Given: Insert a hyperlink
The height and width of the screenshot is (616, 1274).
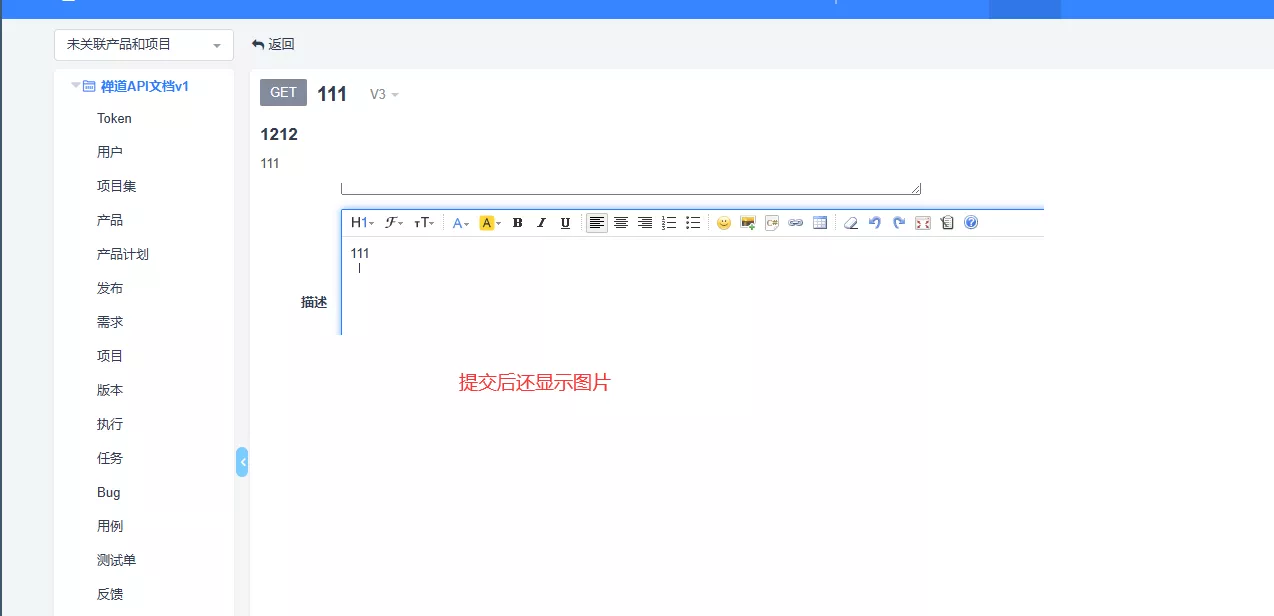Looking at the screenshot, I should click(x=796, y=223).
